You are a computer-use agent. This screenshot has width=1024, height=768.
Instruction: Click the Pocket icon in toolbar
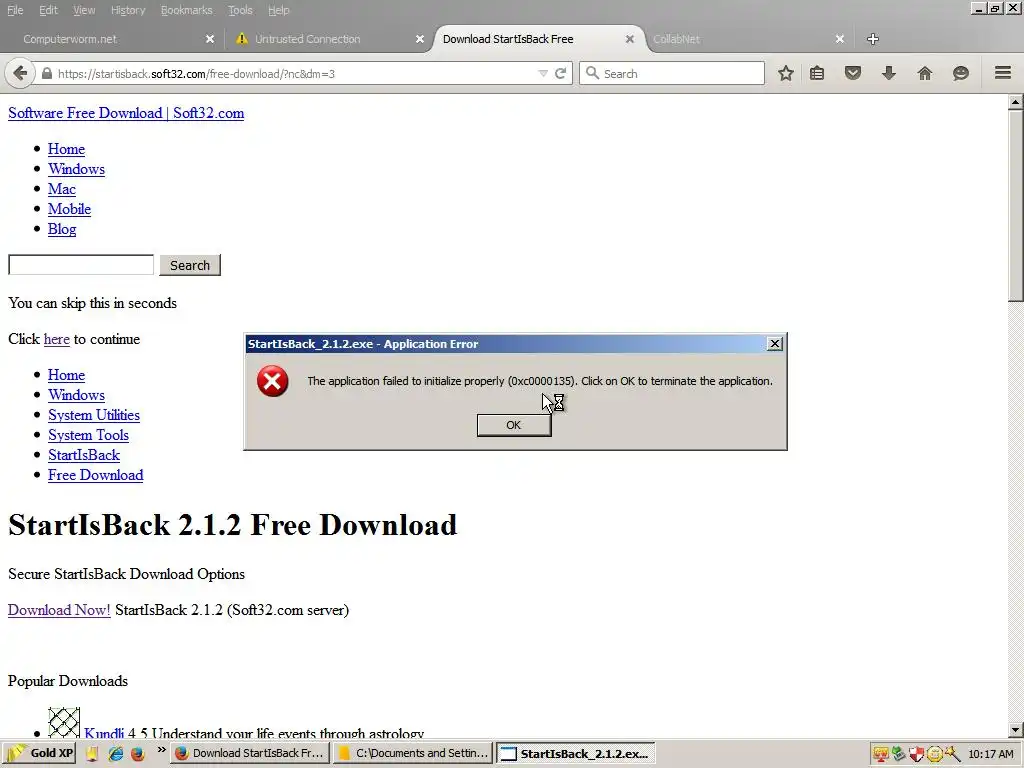tap(853, 73)
